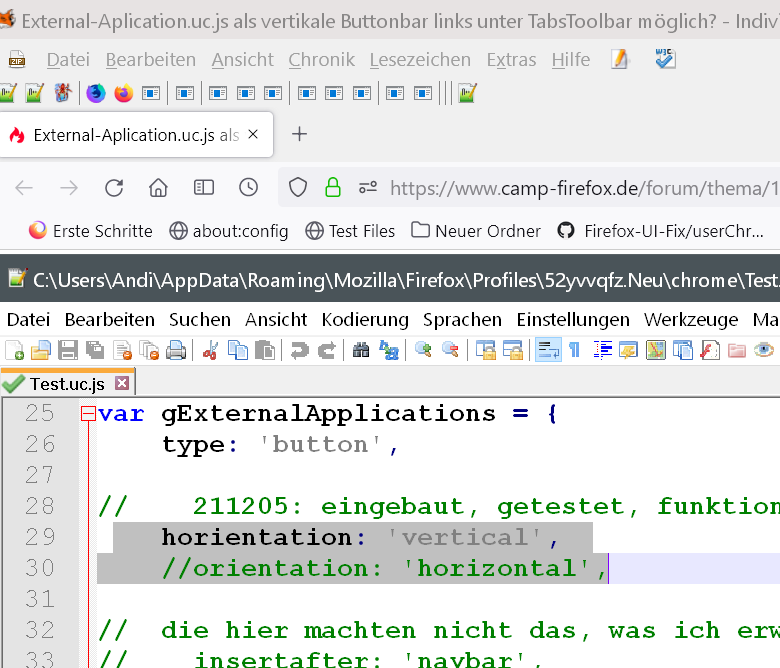Open the Kodierung menu in Notepad++

[365, 320]
